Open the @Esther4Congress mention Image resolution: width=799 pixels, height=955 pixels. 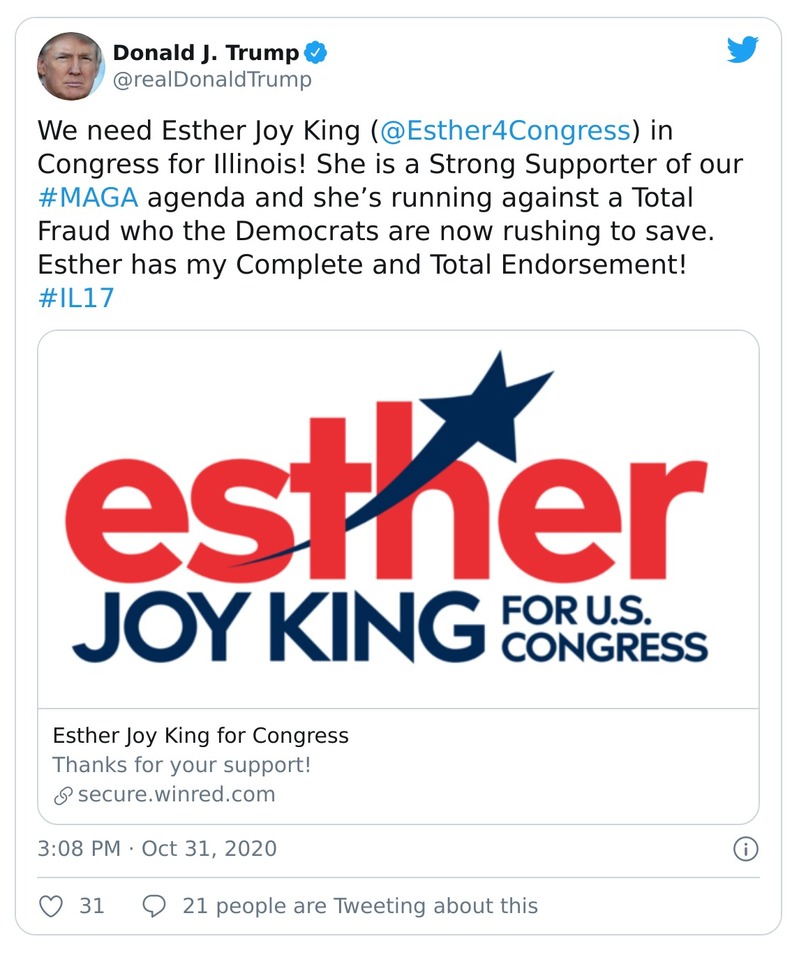506,131
